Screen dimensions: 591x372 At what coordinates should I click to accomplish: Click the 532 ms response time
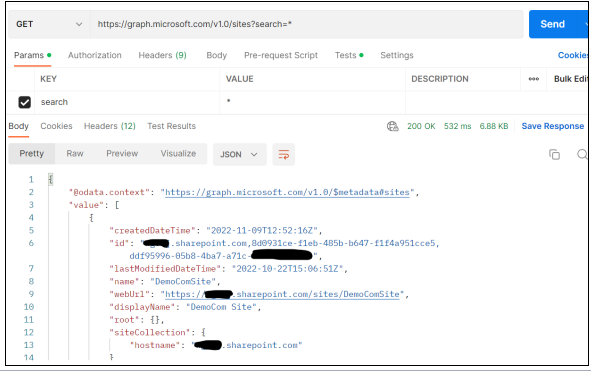coord(457,126)
